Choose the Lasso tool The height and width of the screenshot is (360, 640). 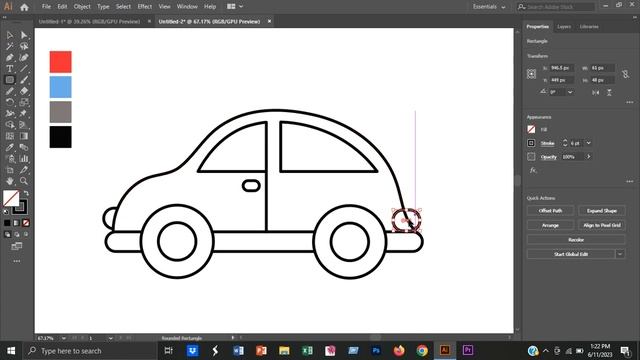point(24,47)
